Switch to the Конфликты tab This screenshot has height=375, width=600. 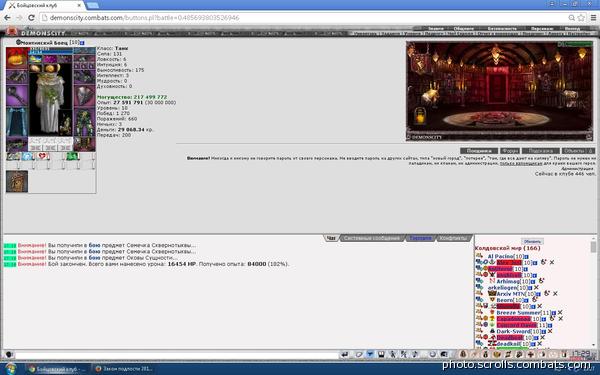point(453,238)
